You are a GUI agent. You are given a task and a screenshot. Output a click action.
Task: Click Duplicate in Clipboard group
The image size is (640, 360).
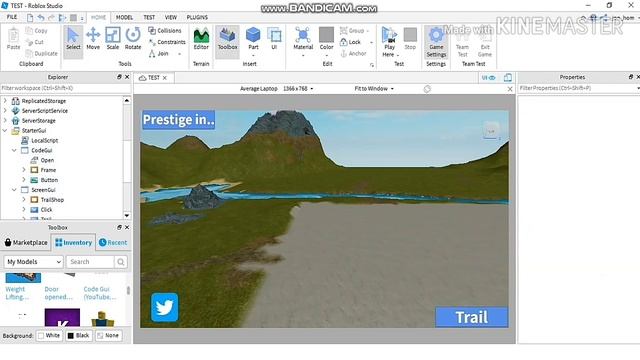tap(42, 53)
